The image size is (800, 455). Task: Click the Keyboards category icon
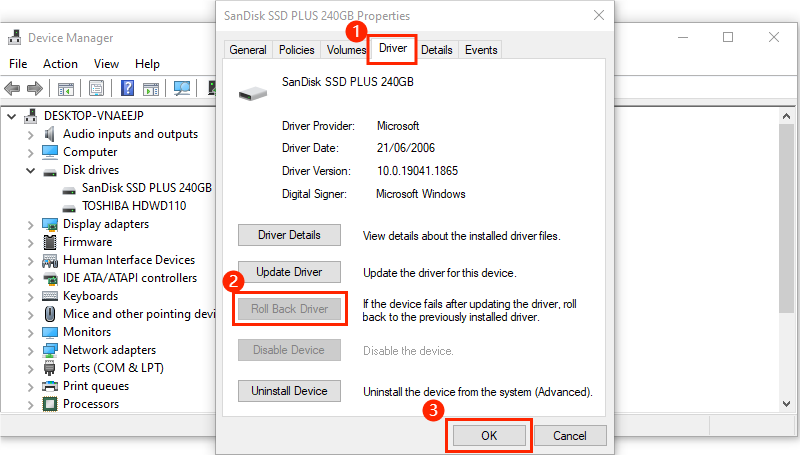pyautogui.click(x=50, y=296)
